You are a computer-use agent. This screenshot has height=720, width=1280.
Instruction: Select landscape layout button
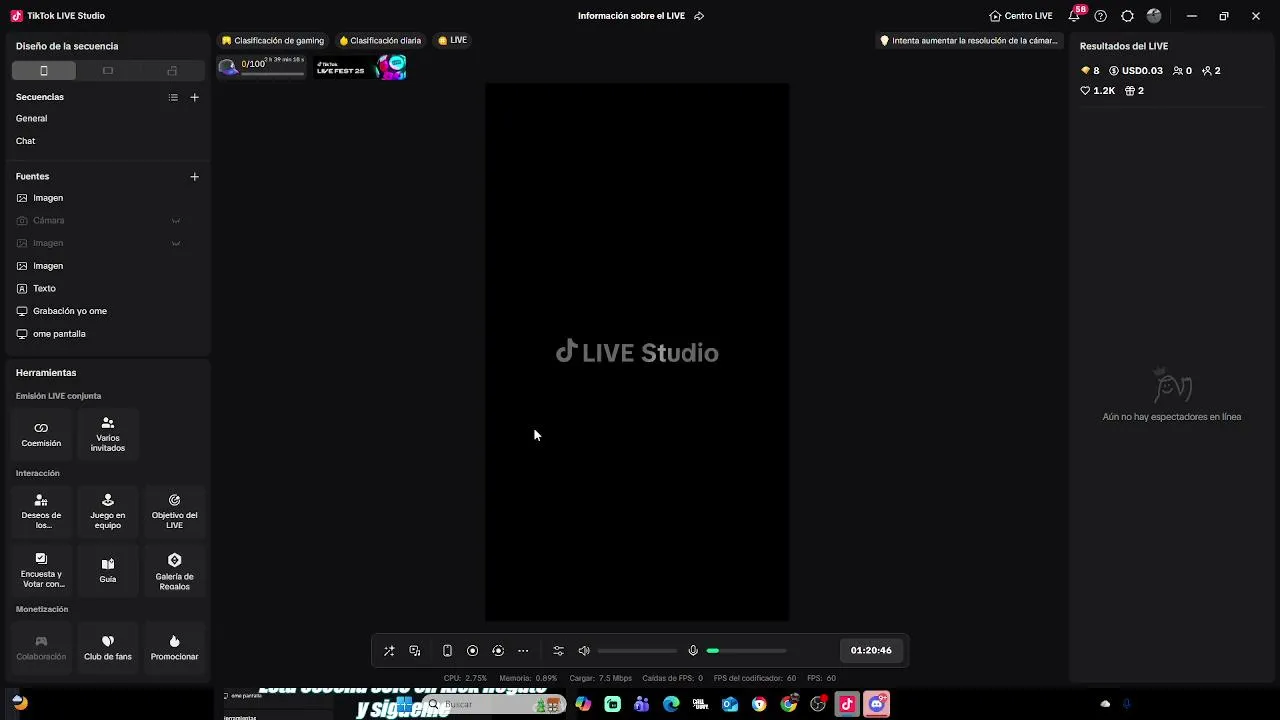coord(108,70)
